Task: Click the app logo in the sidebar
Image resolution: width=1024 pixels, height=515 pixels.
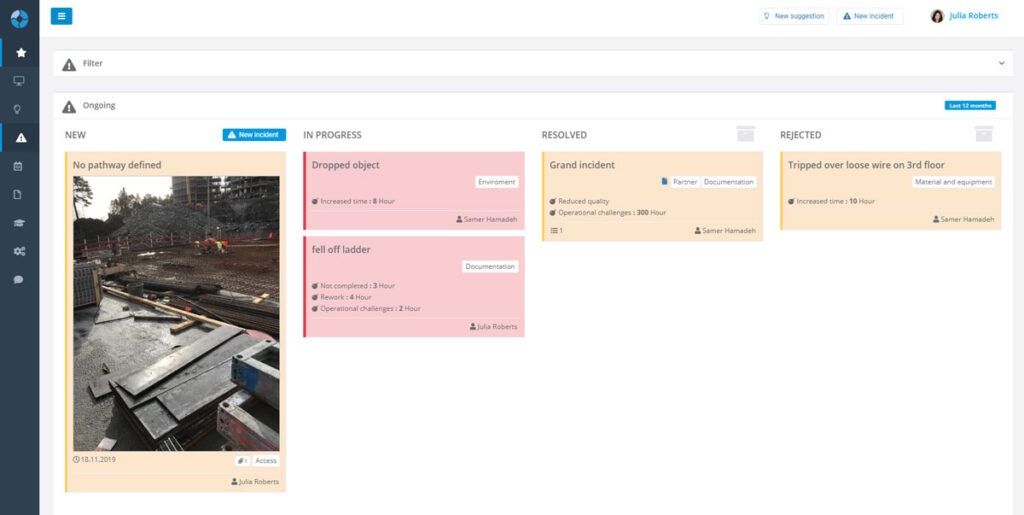Action: tap(20, 19)
